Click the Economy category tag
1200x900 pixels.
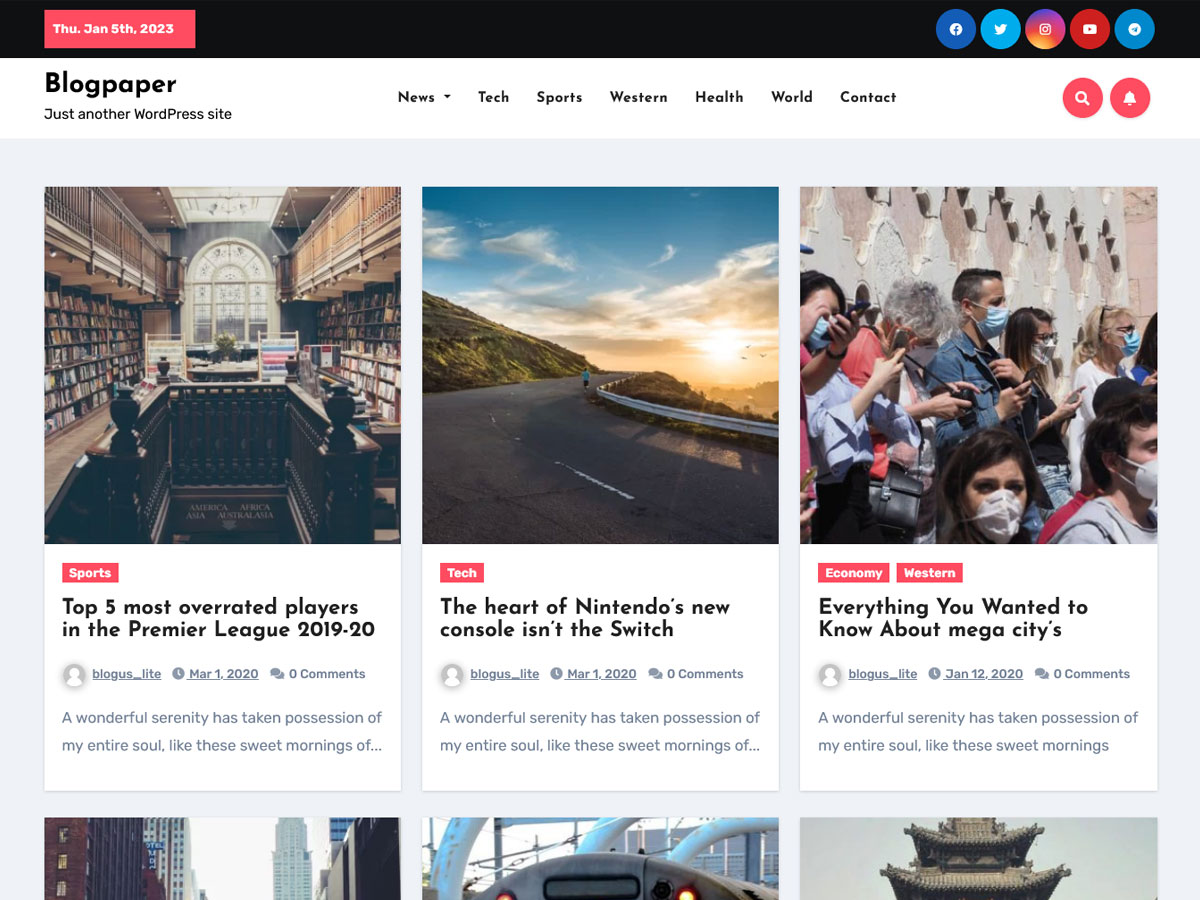point(853,572)
